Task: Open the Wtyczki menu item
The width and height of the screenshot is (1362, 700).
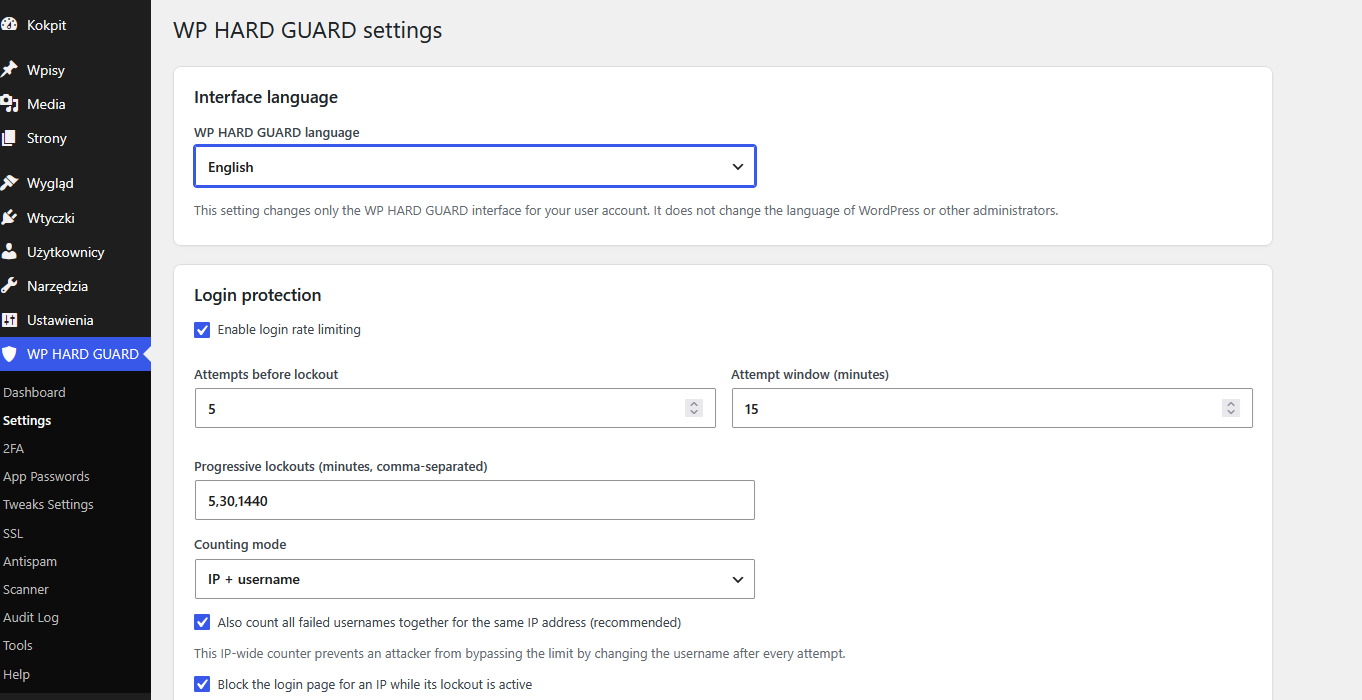Action: (x=75, y=218)
